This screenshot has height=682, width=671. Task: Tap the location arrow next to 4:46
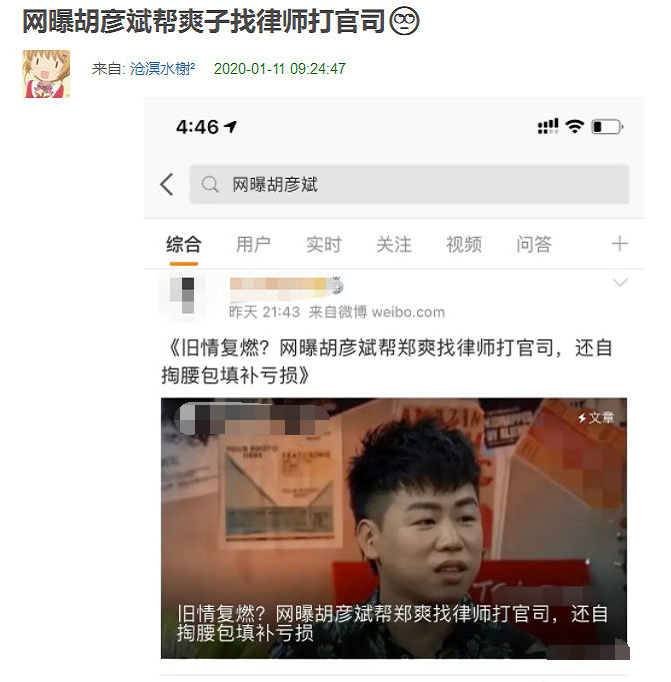230,127
